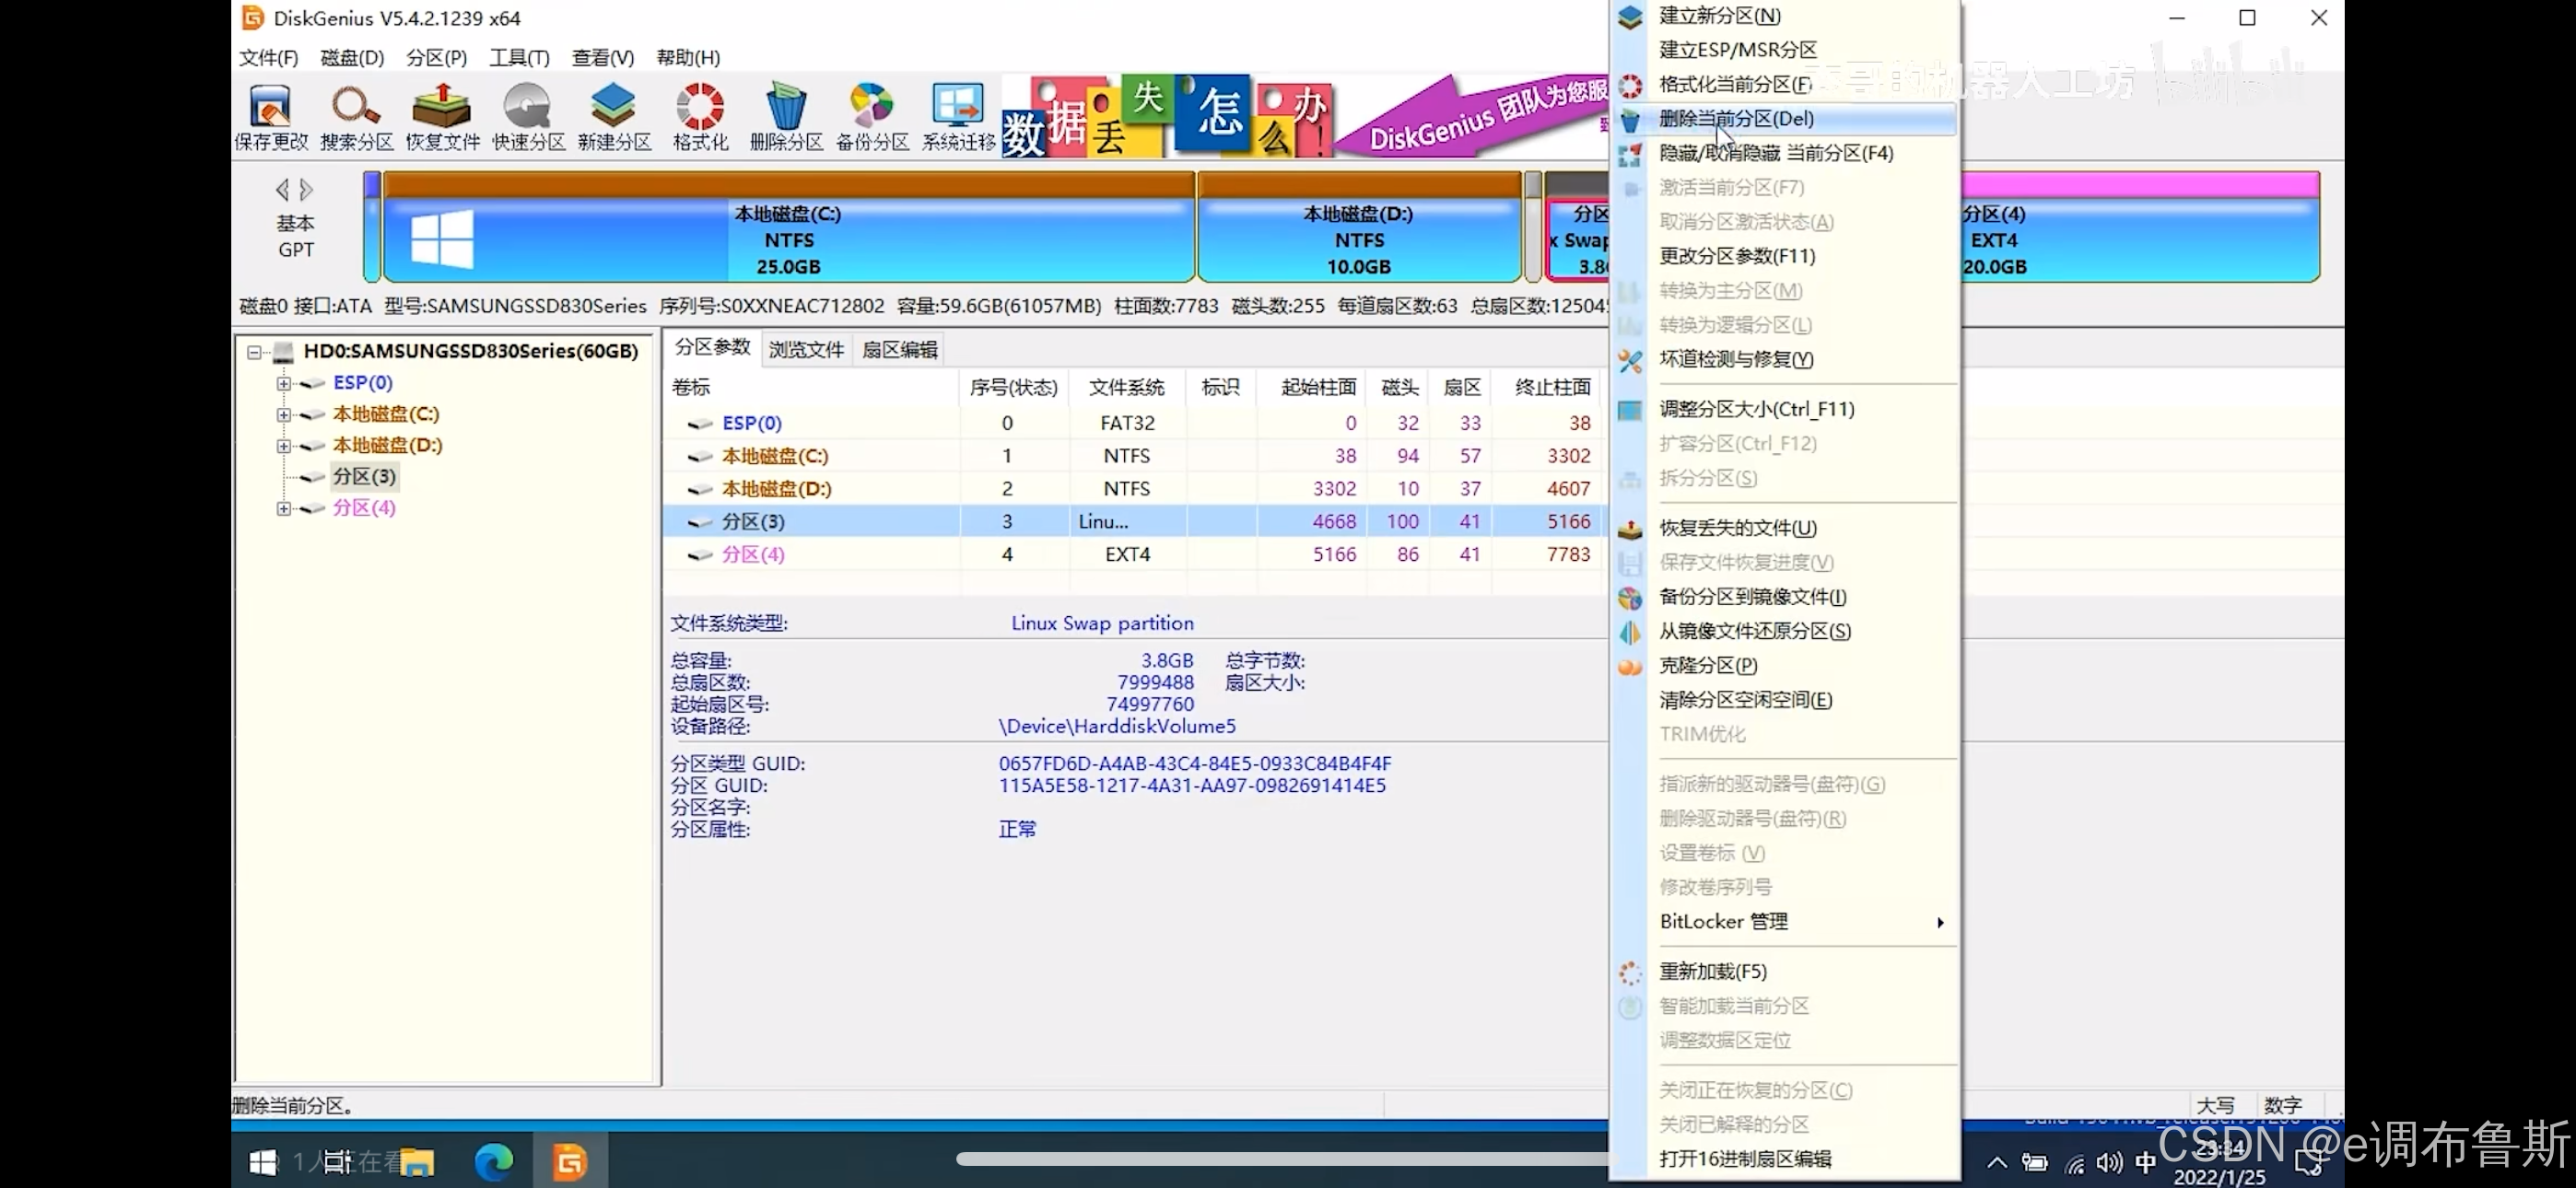The image size is (2576, 1188).
Task: Select the 分区参数 tab
Action: point(712,347)
